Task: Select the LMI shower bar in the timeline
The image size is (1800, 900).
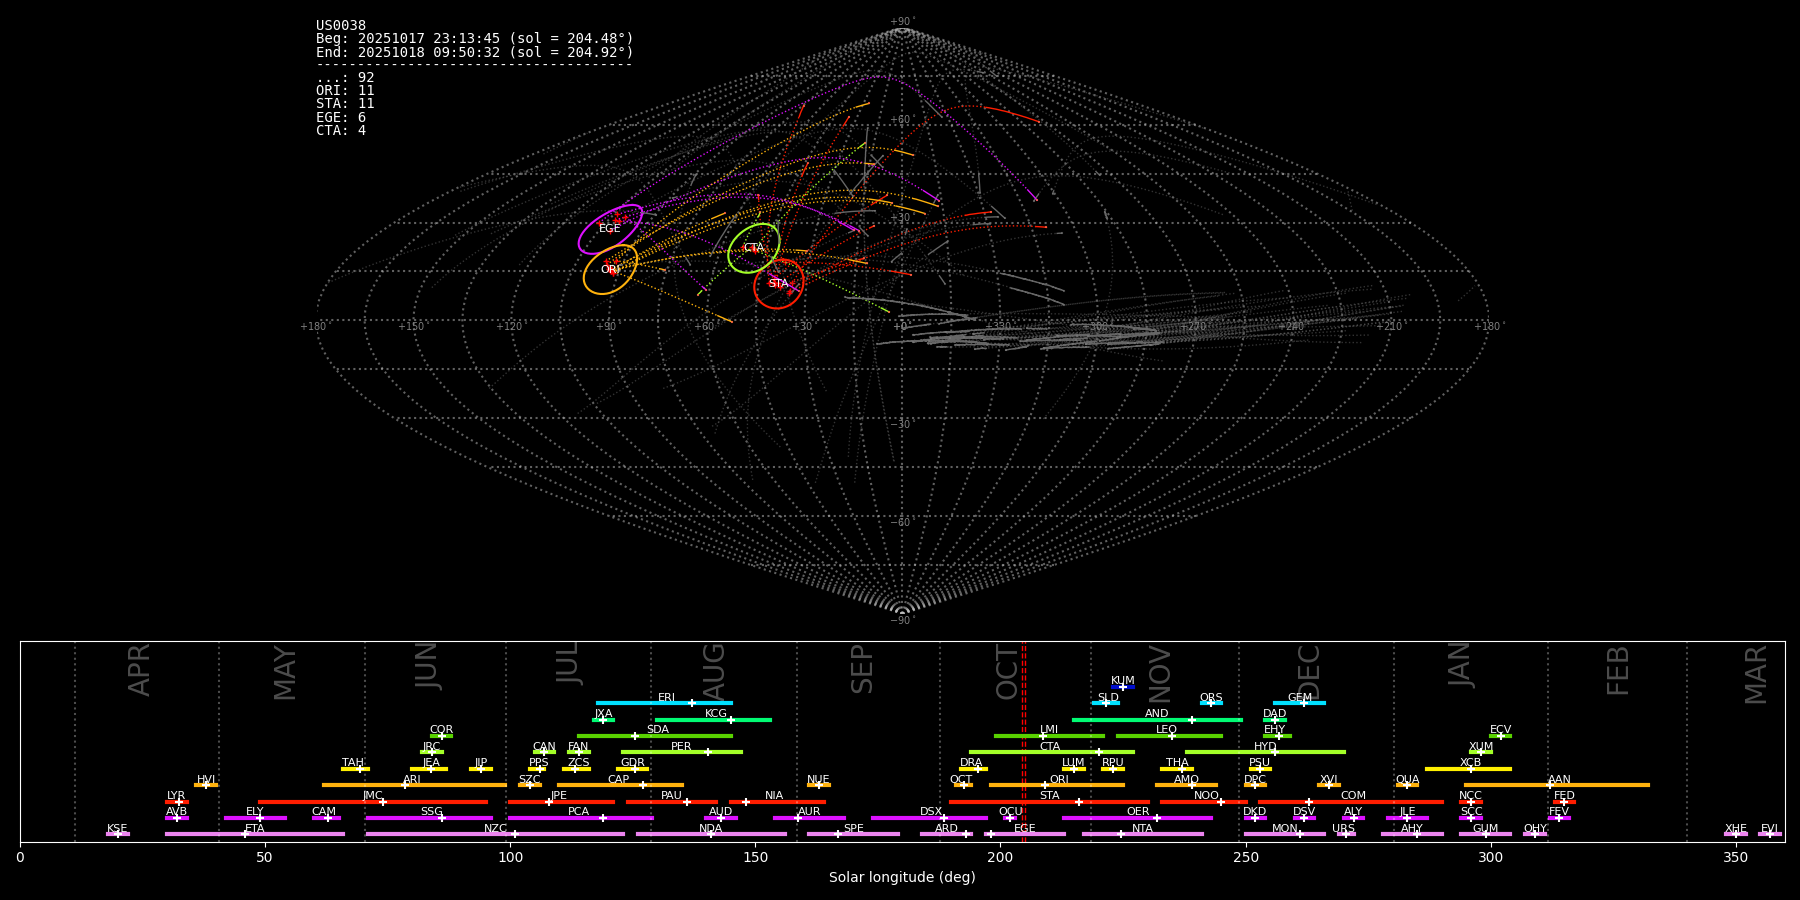Action: [x=1049, y=736]
